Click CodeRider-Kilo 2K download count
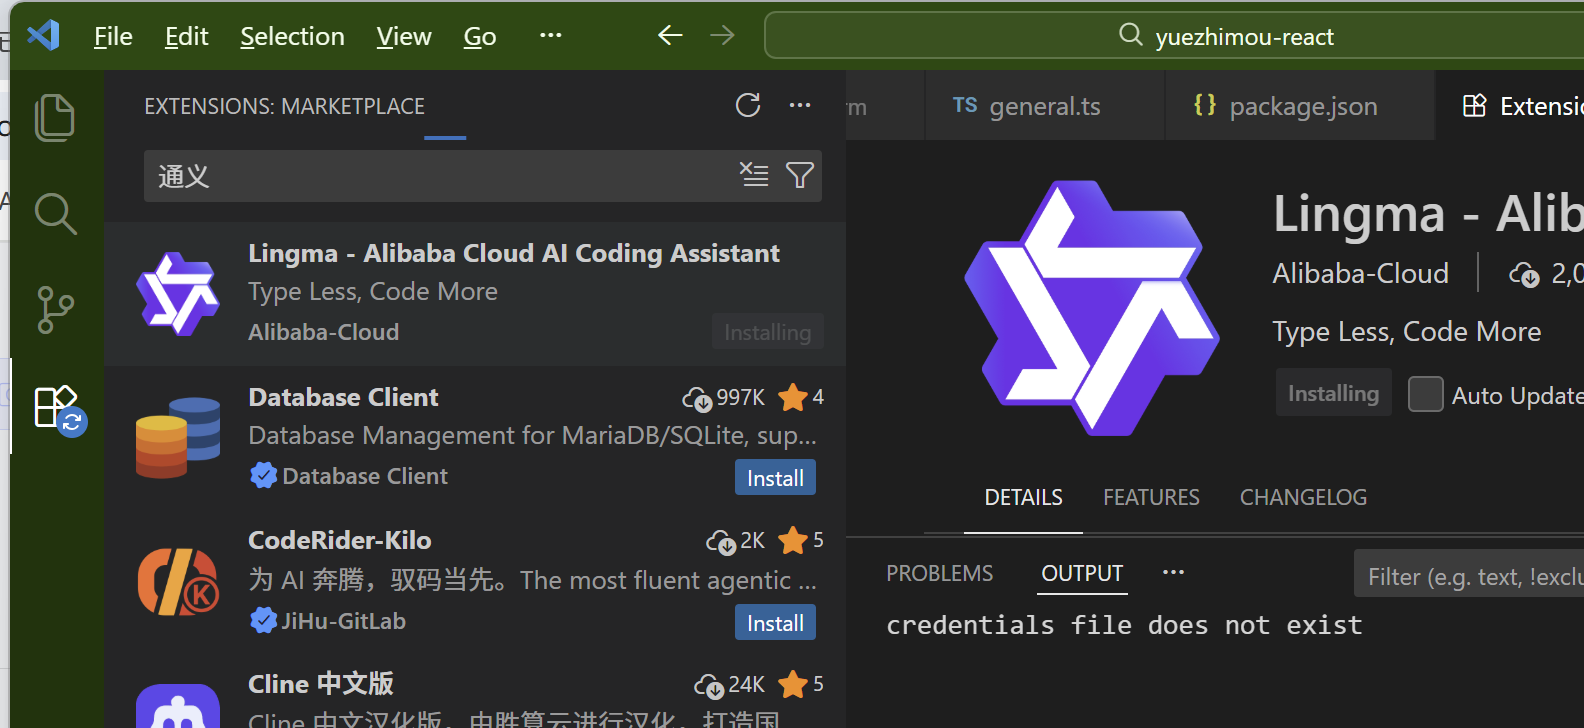This screenshot has height=728, width=1584. click(736, 540)
